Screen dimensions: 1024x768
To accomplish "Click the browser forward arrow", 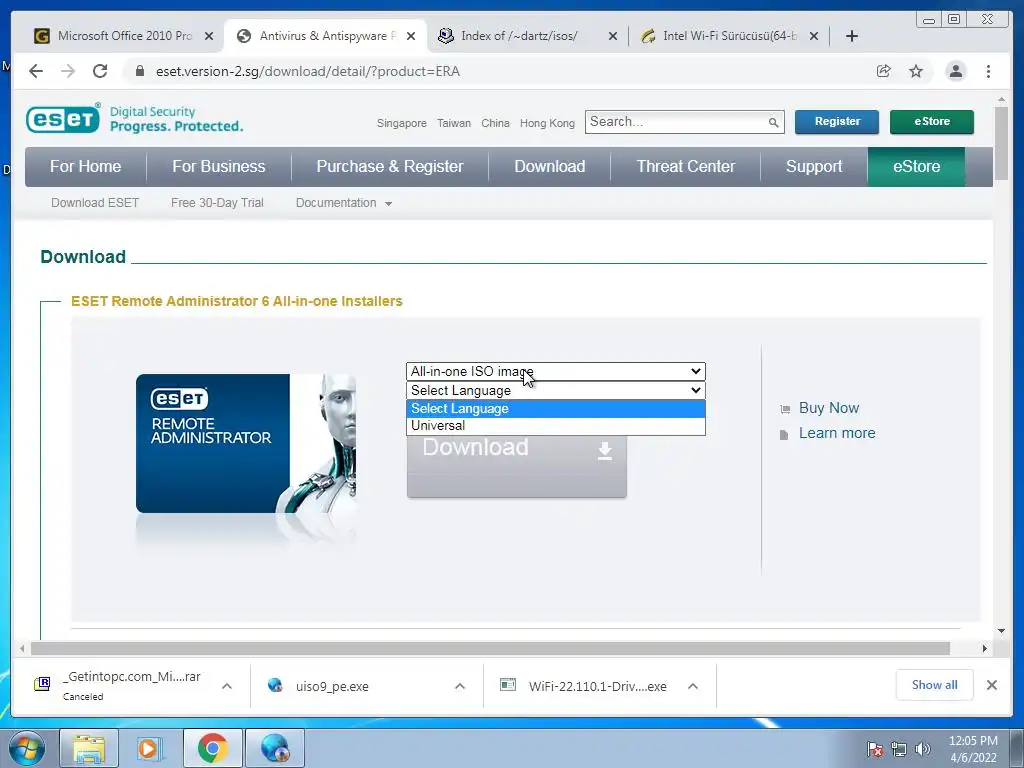I will pyautogui.click(x=68, y=71).
